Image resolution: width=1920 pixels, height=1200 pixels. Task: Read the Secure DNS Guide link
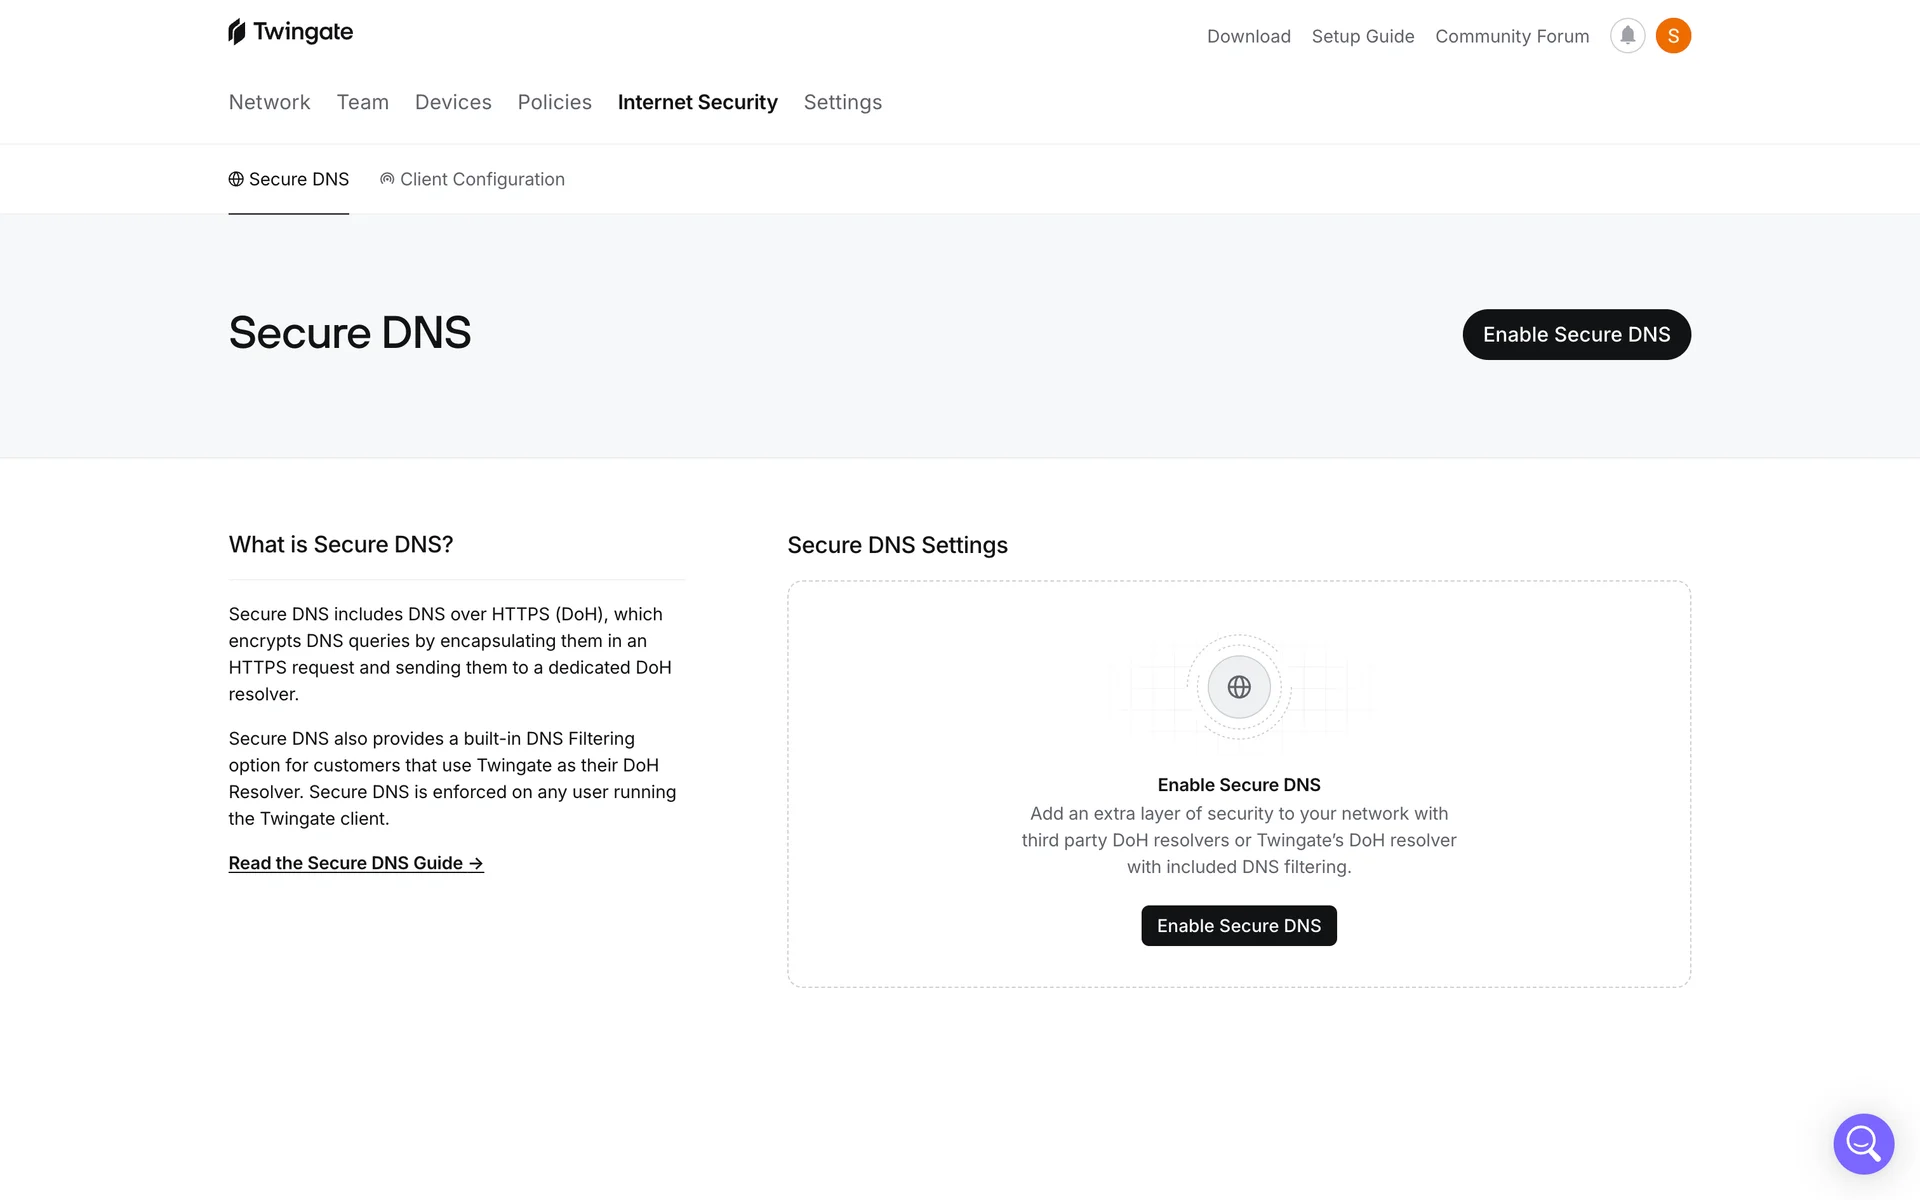[x=356, y=863]
